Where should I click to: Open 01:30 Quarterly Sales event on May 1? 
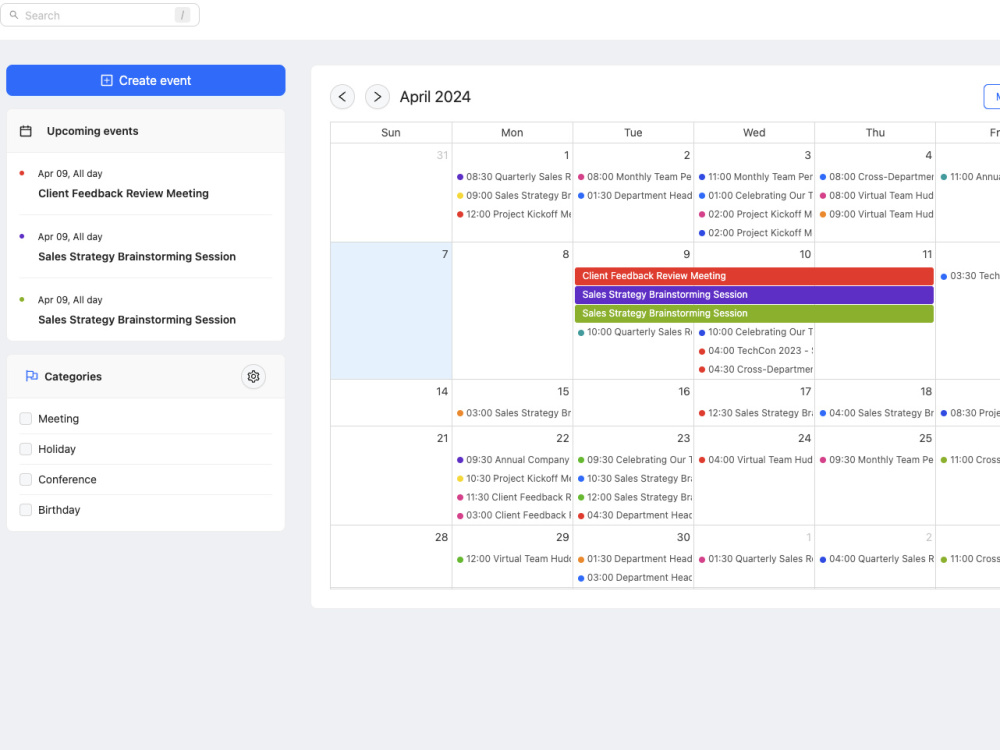coord(755,559)
